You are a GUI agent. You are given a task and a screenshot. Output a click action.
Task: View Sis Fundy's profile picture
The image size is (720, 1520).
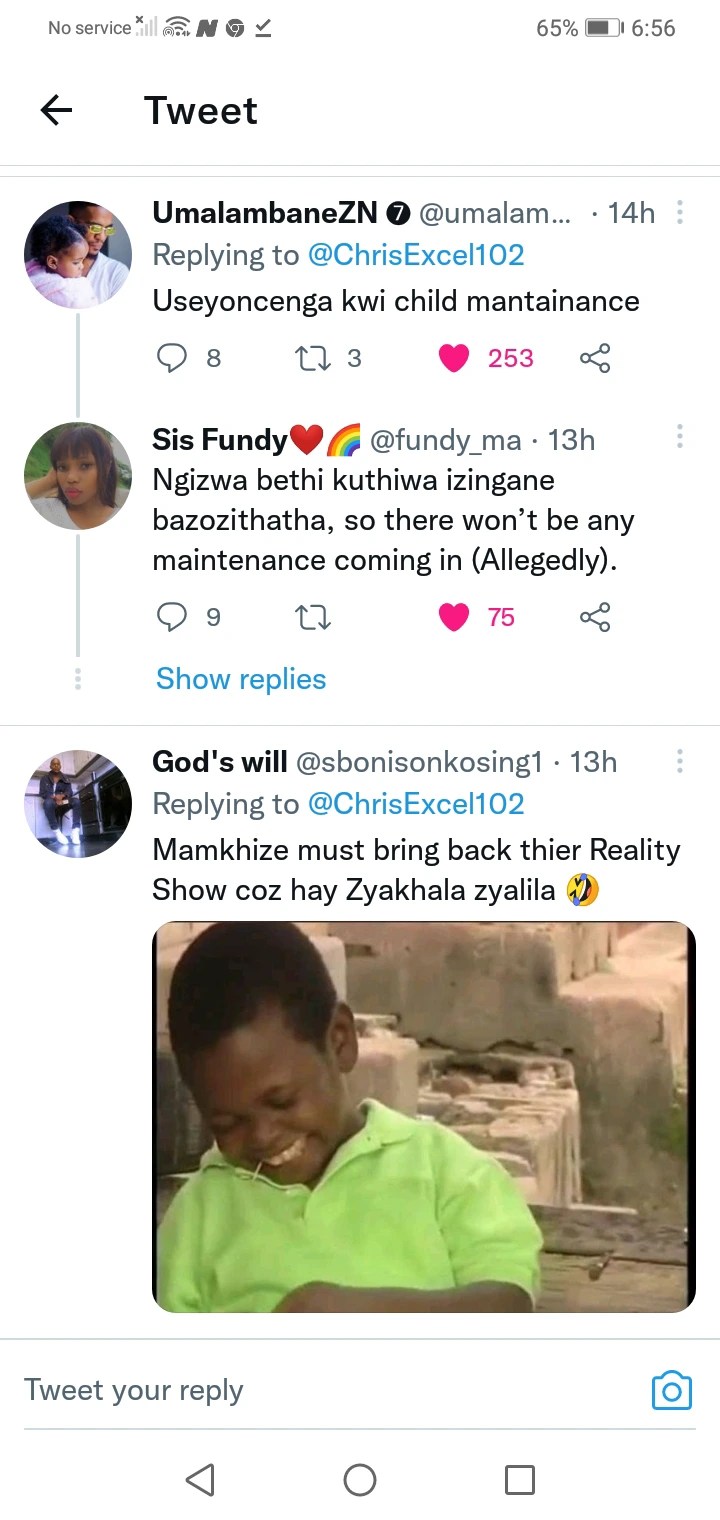(78, 476)
